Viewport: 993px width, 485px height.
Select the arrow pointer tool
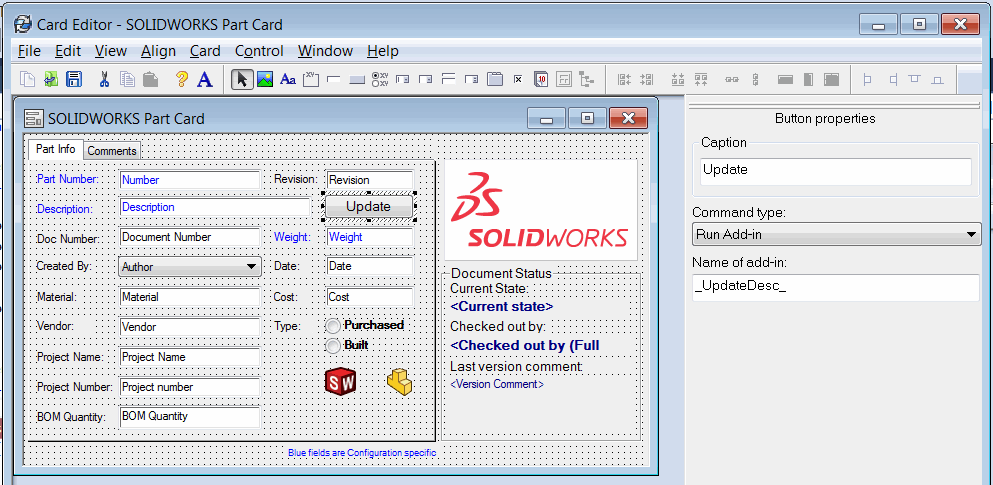243,79
